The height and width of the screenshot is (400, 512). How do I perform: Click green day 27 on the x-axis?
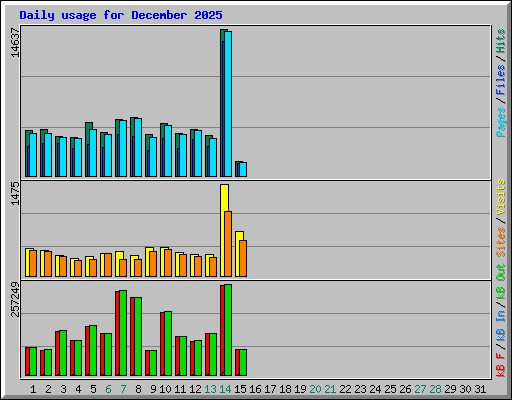[420, 389]
